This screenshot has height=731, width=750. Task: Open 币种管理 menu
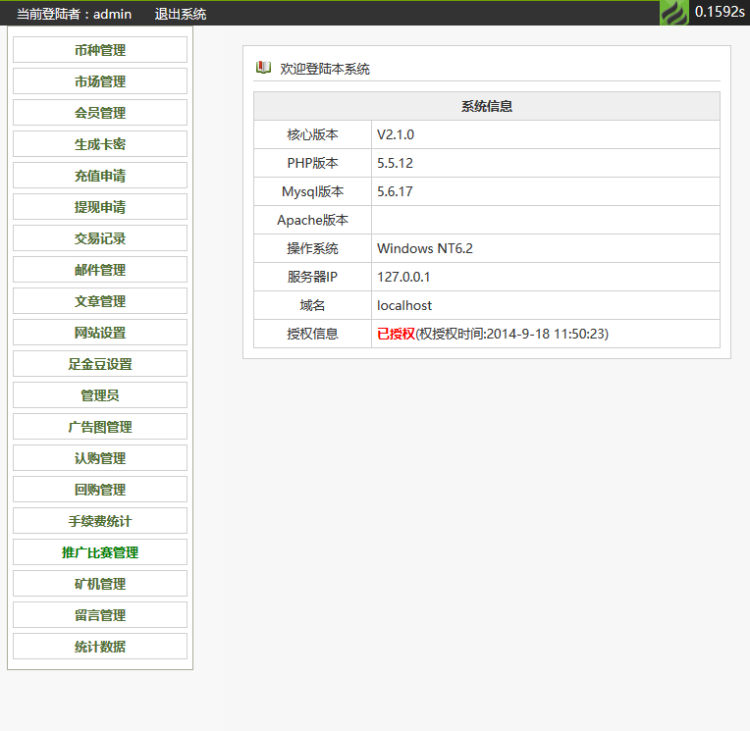click(x=100, y=50)
